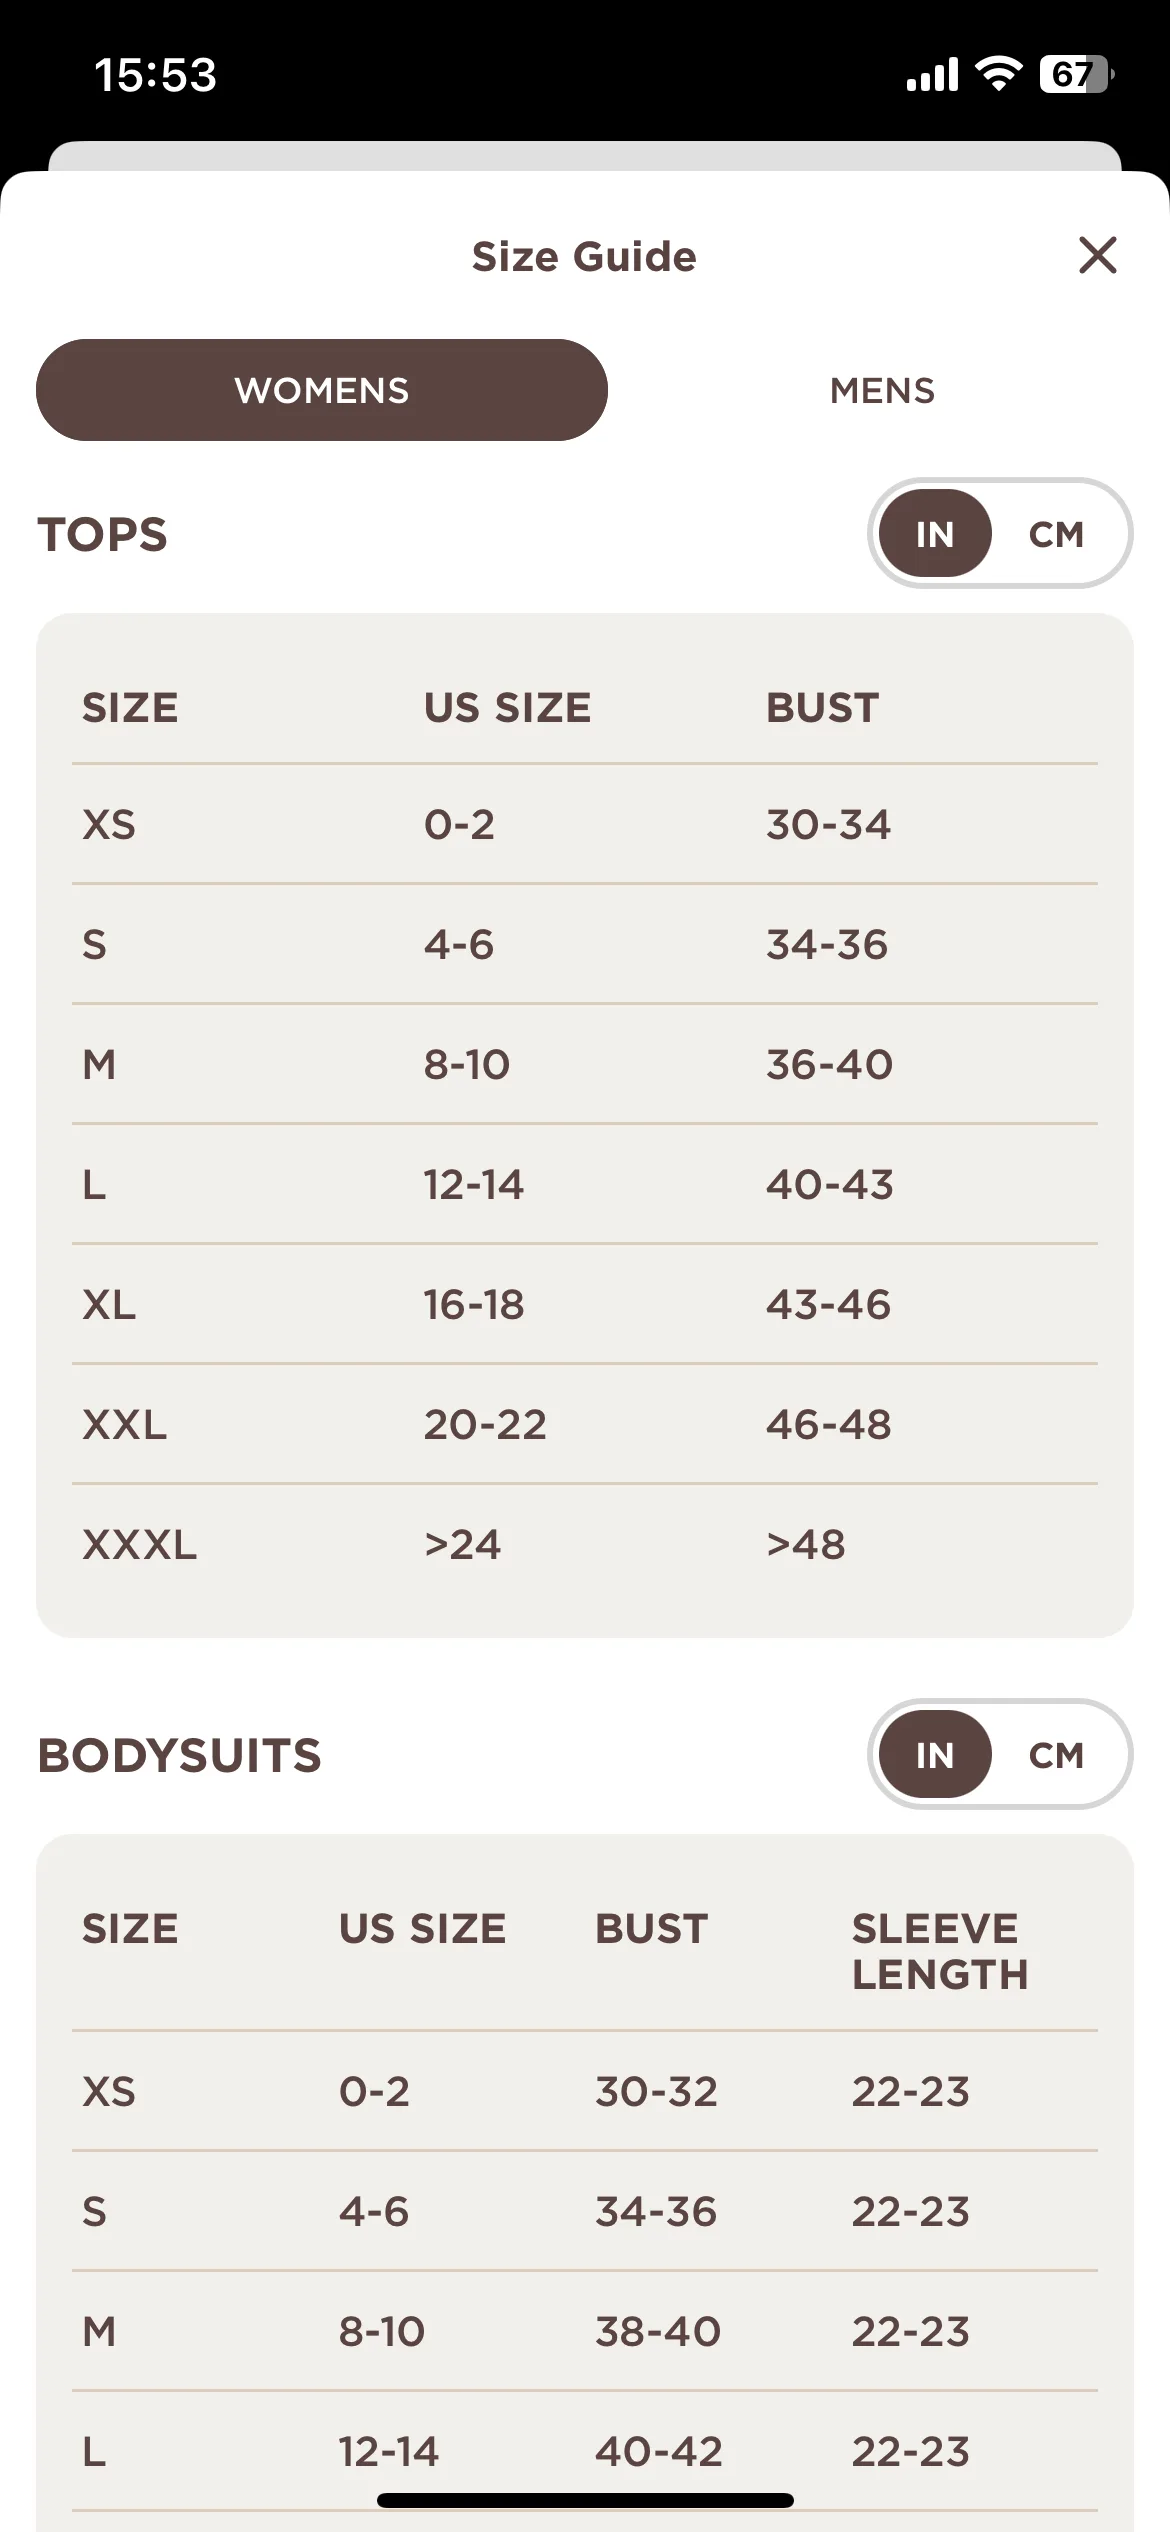Select IN units for Bodysuits

[x=935, y=1755]
